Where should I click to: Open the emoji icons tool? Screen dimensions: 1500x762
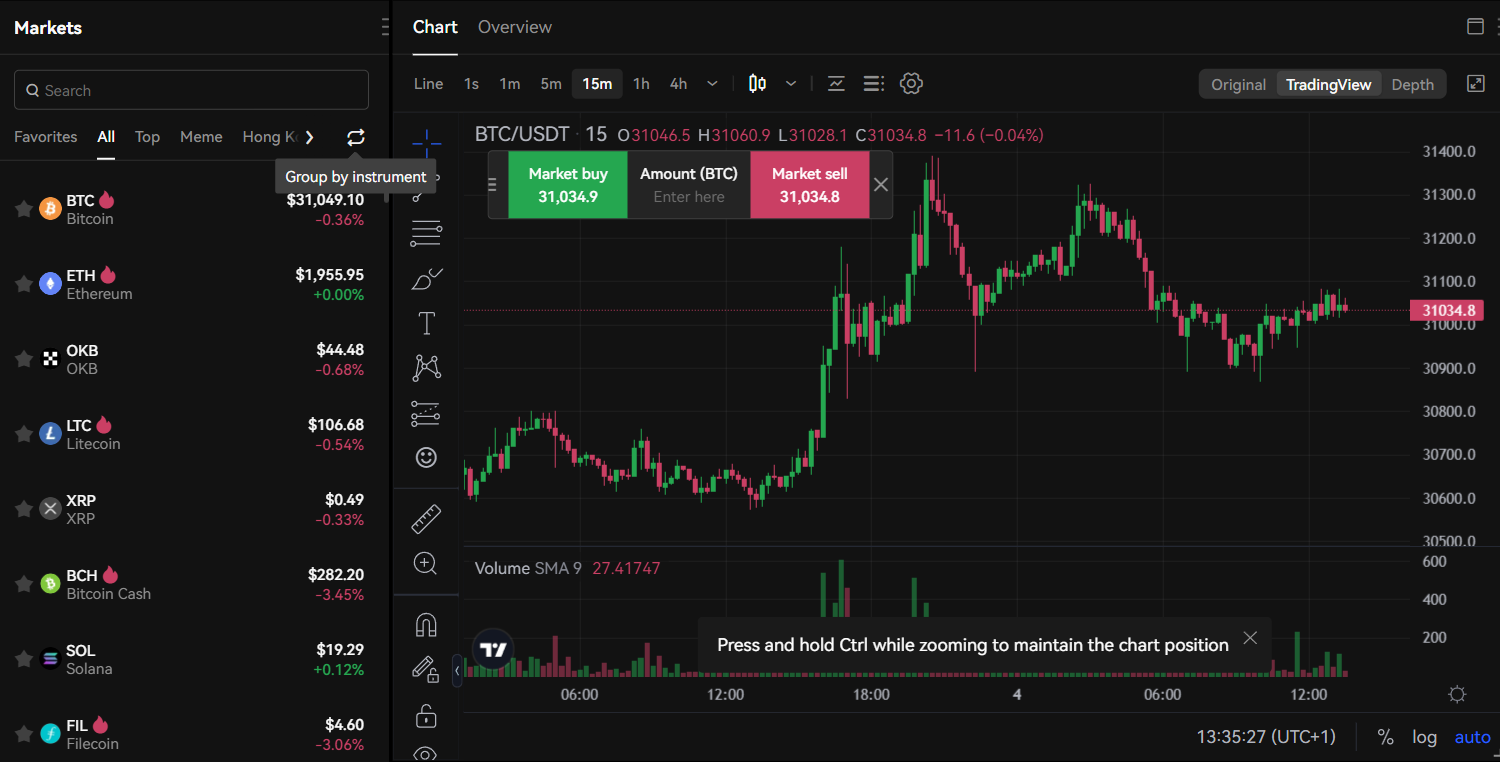[426, 457]
